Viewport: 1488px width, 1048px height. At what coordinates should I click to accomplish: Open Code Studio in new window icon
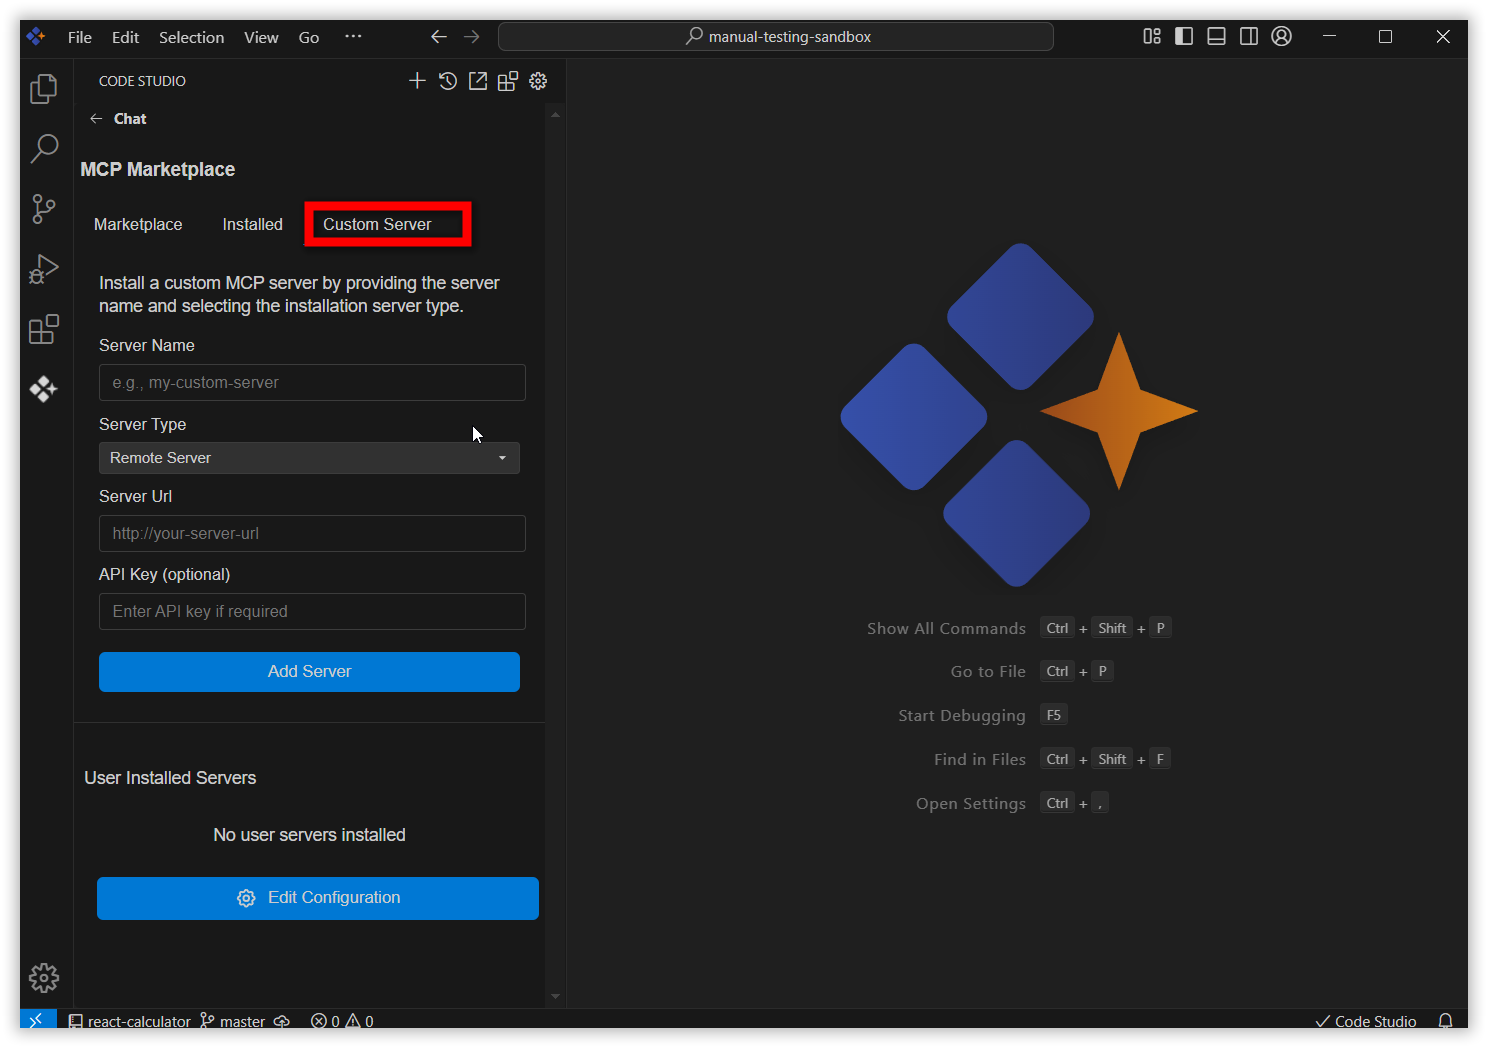(478, 81)
